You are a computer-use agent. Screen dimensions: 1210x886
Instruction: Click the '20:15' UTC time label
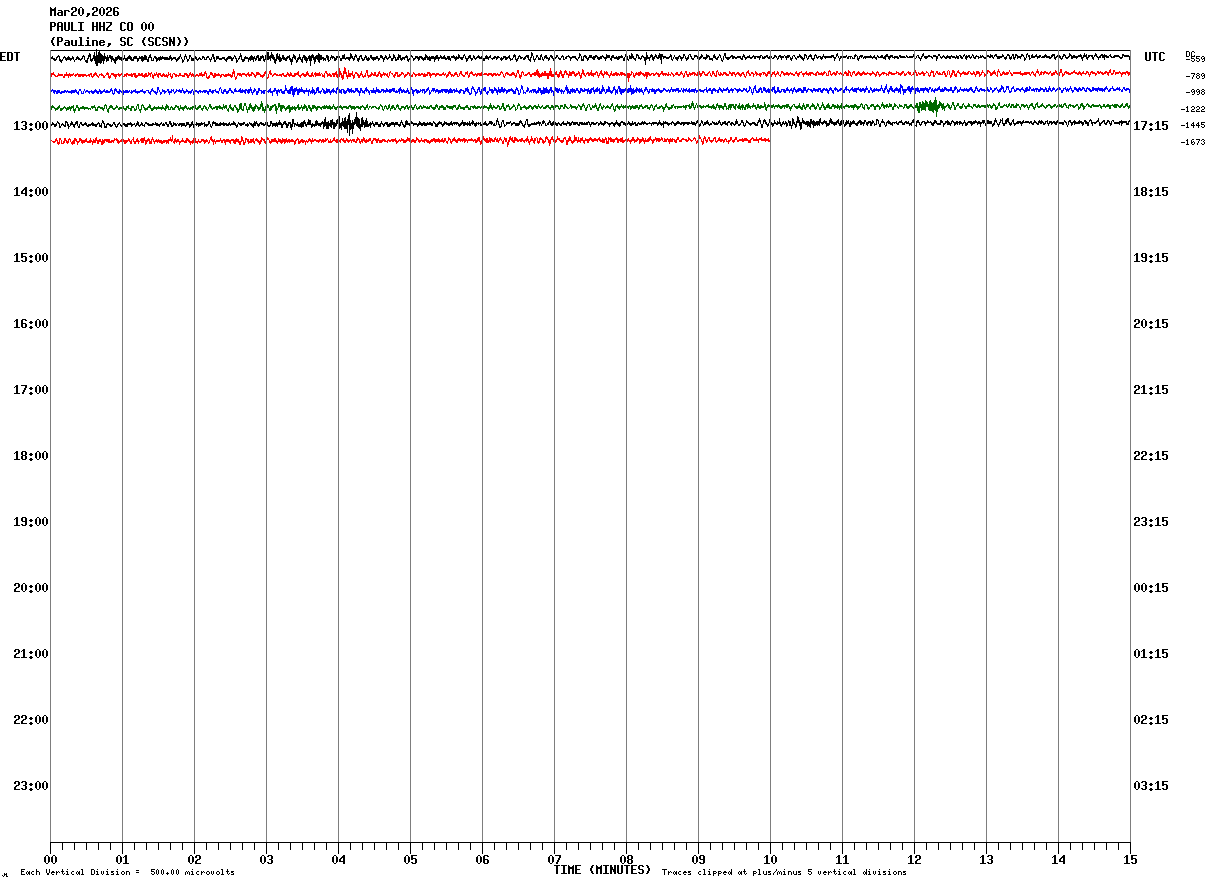1151,324
